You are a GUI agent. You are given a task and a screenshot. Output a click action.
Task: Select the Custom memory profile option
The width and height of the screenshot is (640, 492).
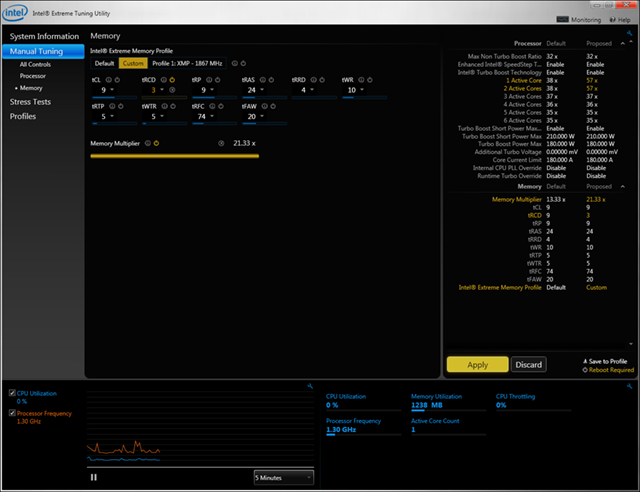tap(133, 63)
